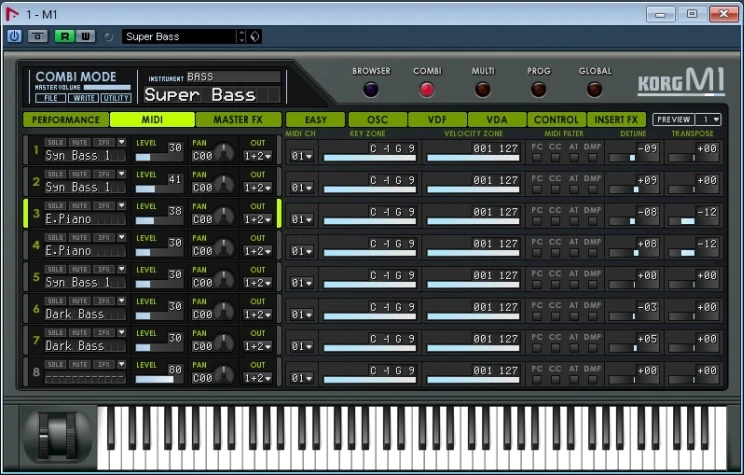The height and width of the screenshot is (475, 744).
Task: Mute timbre 2 Syn Bass 1
Action: [79, 174]
